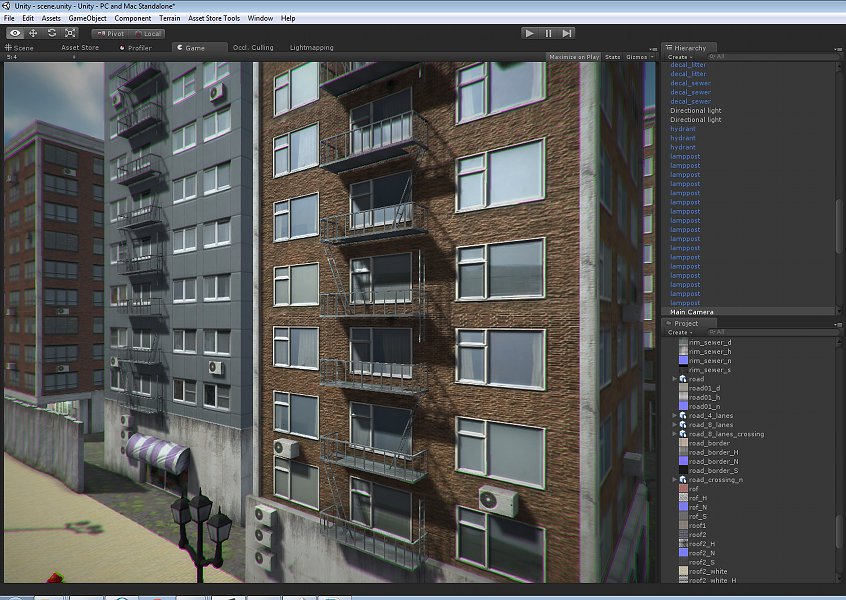Image resolution: width=846 pixels, height=600 pixels.
Task: Expand the road_4_lanes asset
Action: pos(674,415)
